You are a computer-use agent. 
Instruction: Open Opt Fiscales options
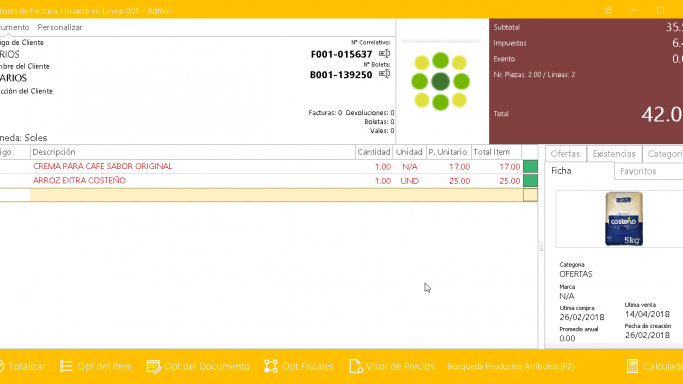[299, 366]
